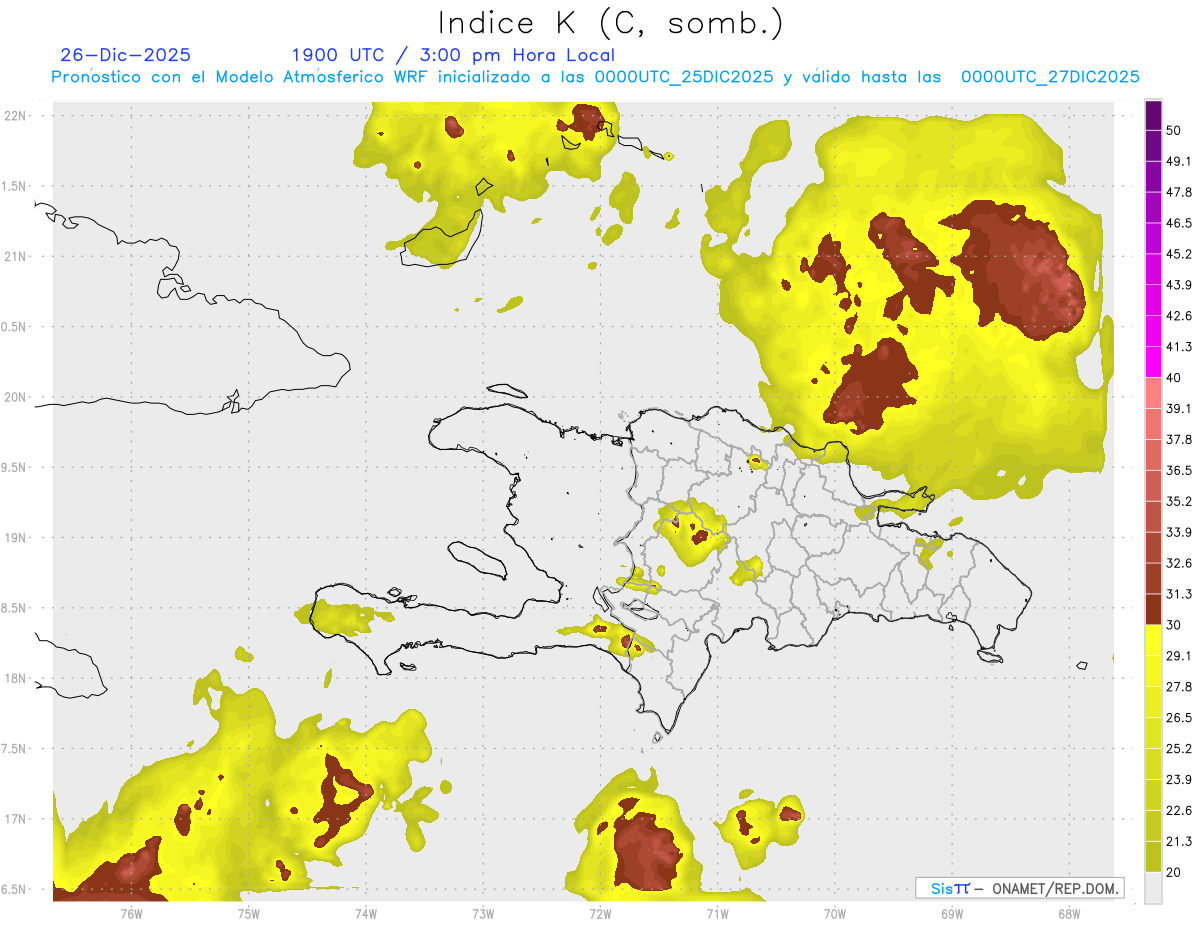
Task: Click the "69W" longitude axis label
Action: (x=952, y=913)
